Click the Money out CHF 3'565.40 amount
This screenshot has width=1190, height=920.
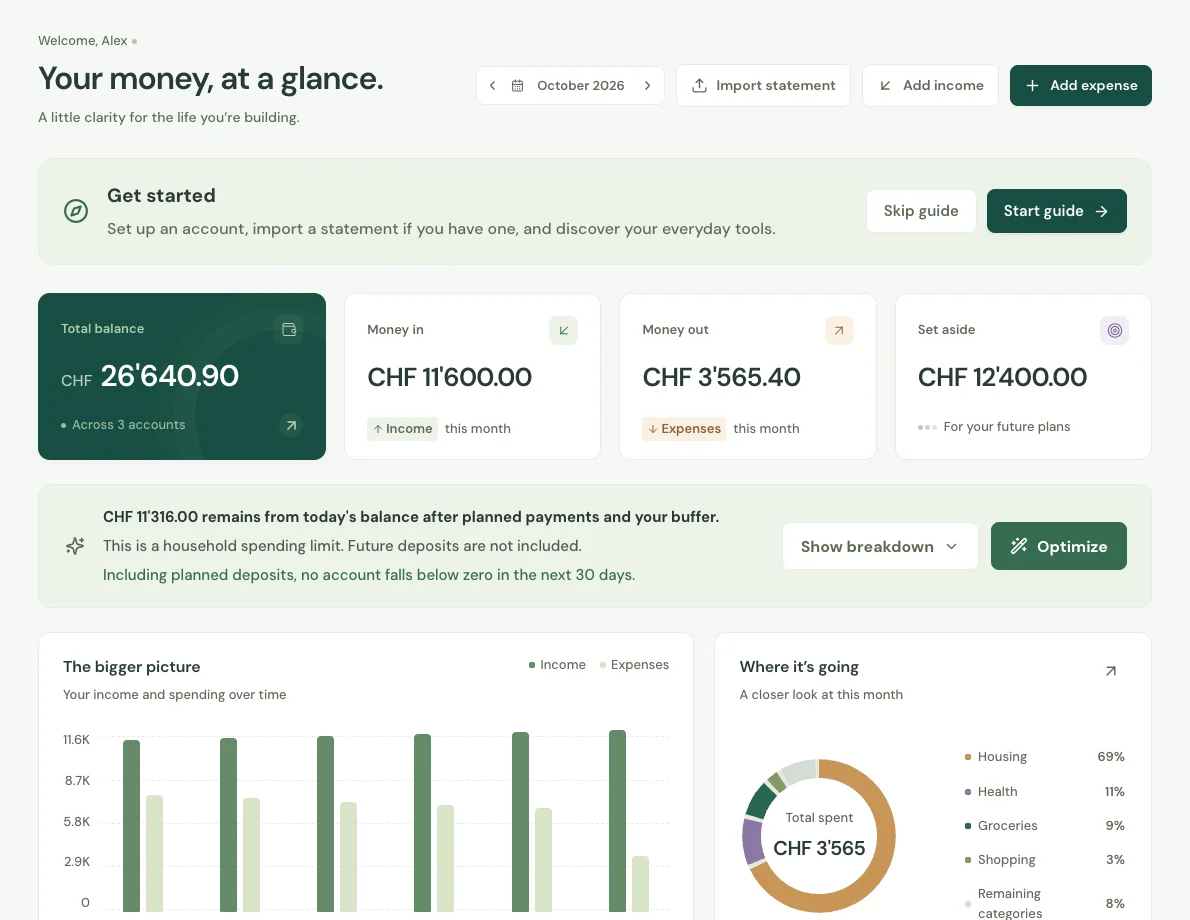(721, 377)
